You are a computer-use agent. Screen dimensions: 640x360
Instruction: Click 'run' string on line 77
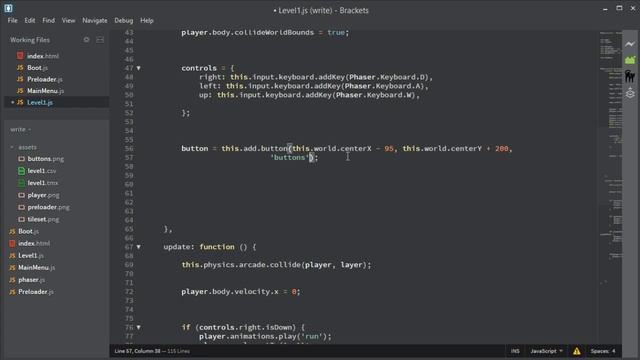click(x=312, y=336)
